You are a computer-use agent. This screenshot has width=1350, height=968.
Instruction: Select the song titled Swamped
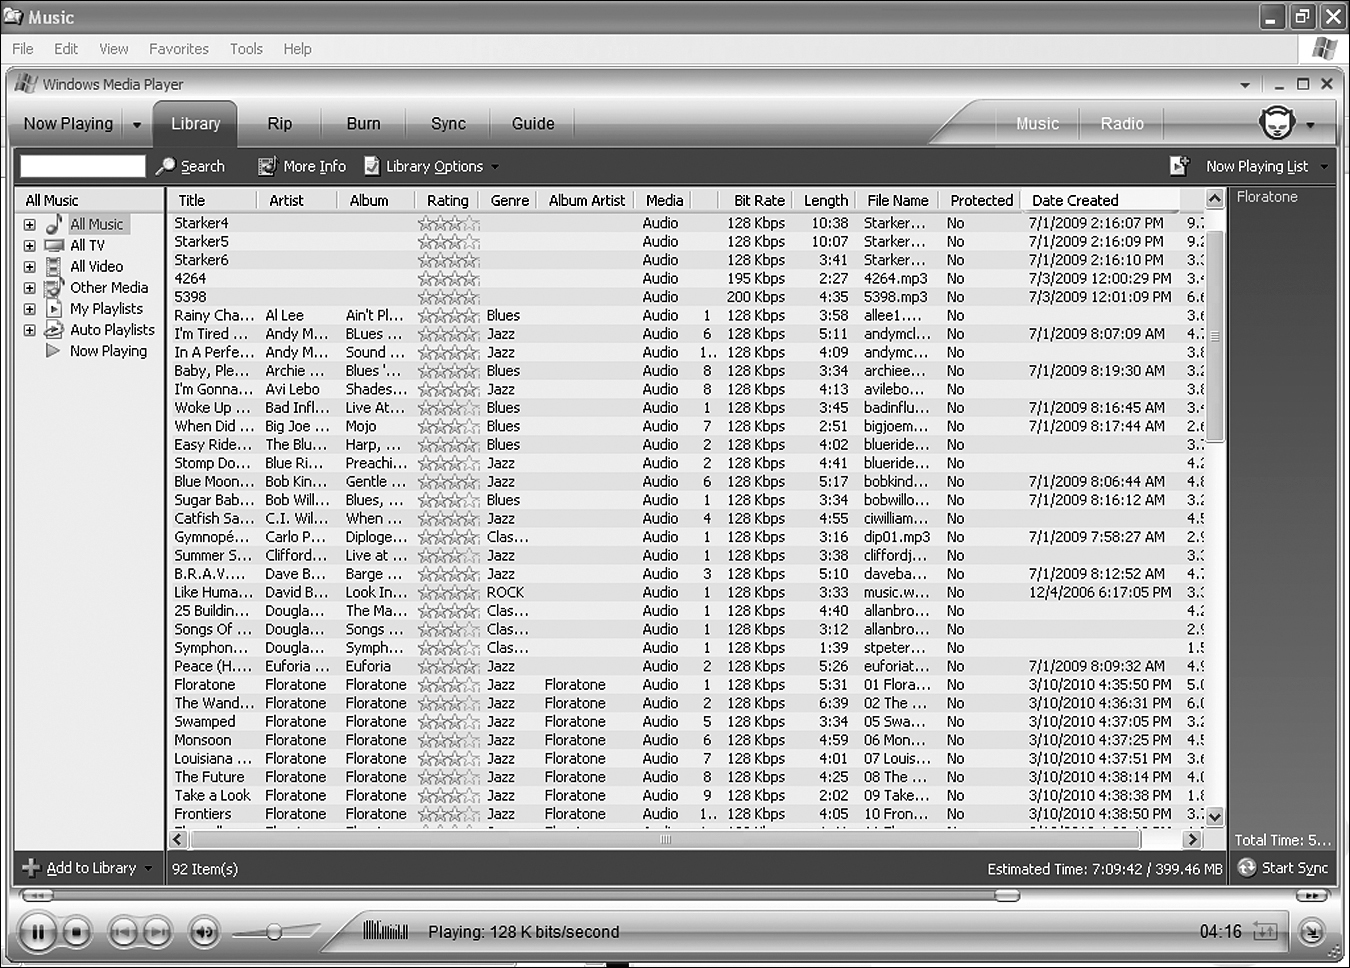pos(205,722)
